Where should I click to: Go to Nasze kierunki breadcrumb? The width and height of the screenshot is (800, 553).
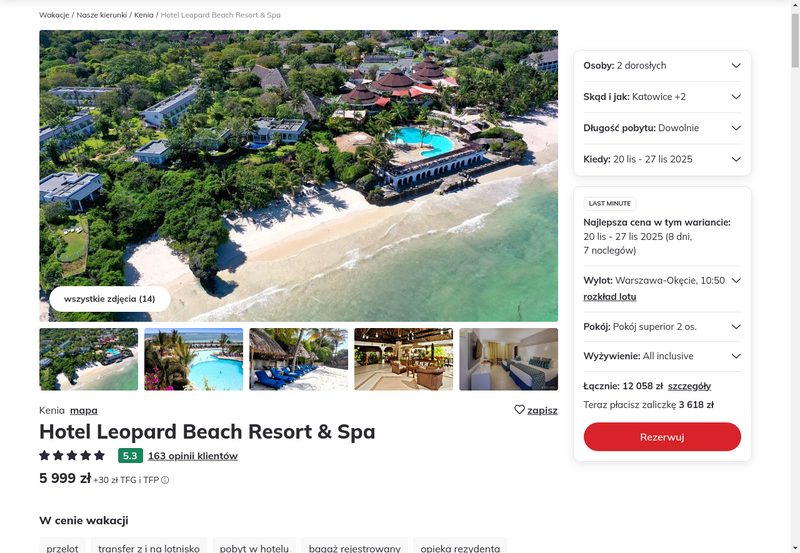point(102,15)
